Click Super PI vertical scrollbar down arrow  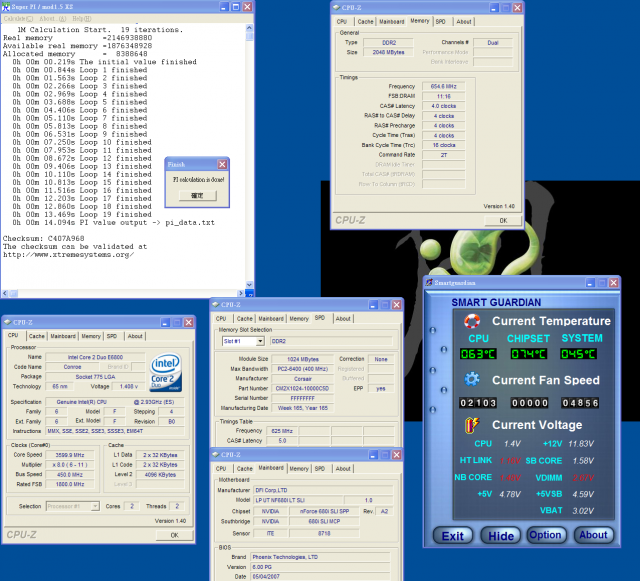tap(249, 285)
